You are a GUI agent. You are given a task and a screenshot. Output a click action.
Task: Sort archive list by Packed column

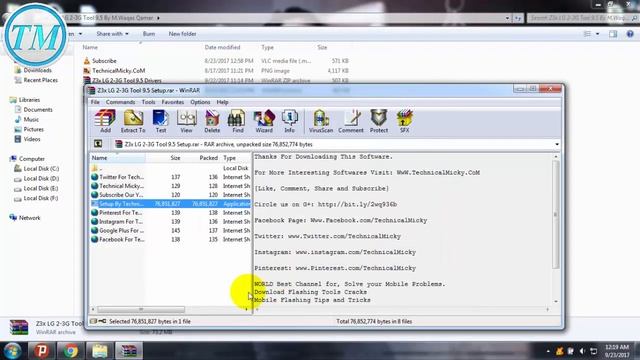[x=200, y=158]
